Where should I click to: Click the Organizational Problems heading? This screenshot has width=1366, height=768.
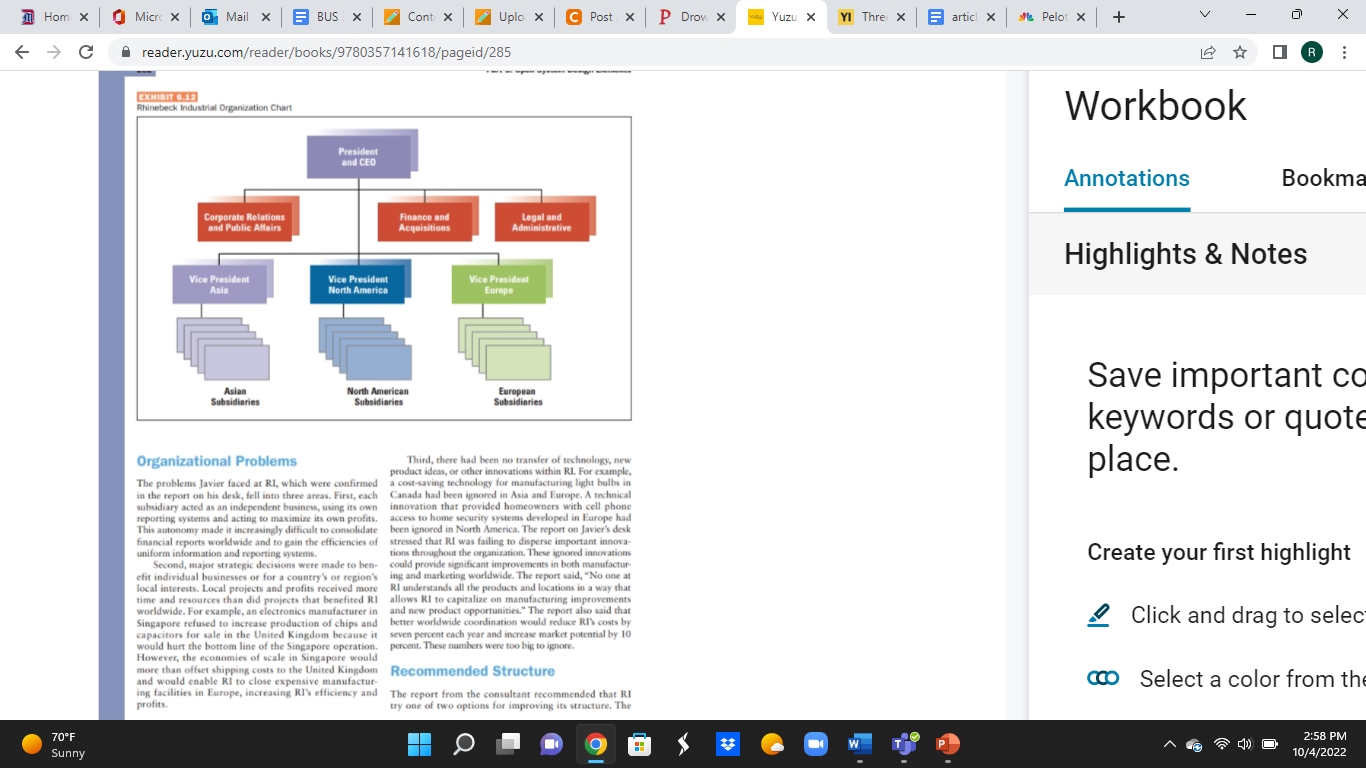(x=217, y=461)
